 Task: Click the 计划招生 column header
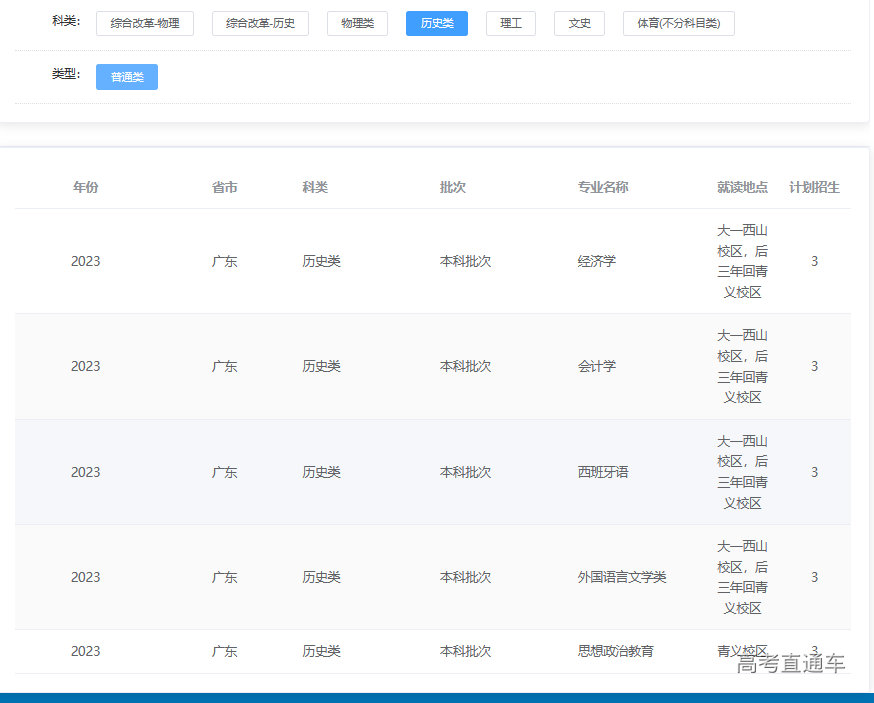pos(814,187)
